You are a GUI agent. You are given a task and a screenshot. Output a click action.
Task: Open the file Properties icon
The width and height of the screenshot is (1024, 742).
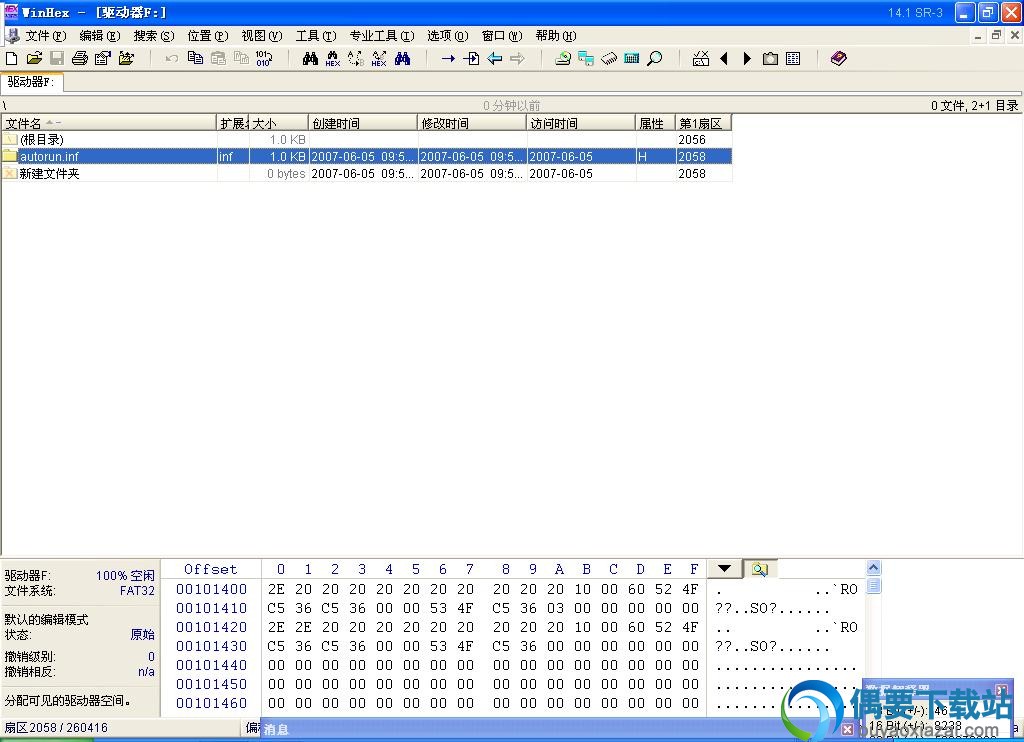[103, 59]
